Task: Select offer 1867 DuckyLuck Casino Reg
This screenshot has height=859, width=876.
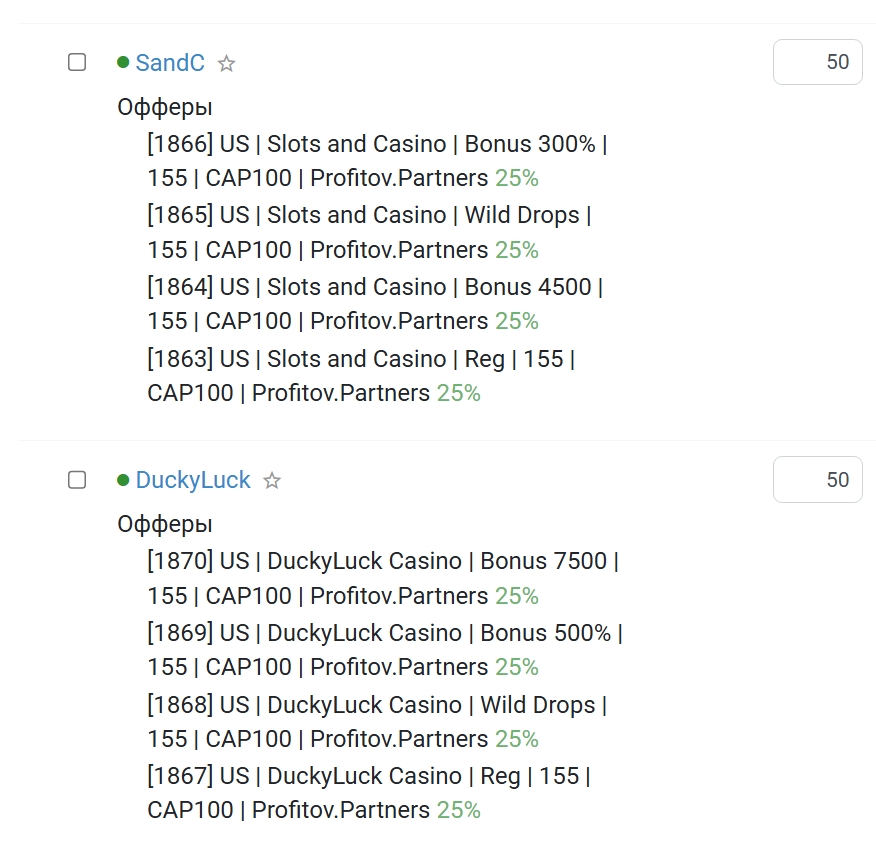Action: pos(369,793)
